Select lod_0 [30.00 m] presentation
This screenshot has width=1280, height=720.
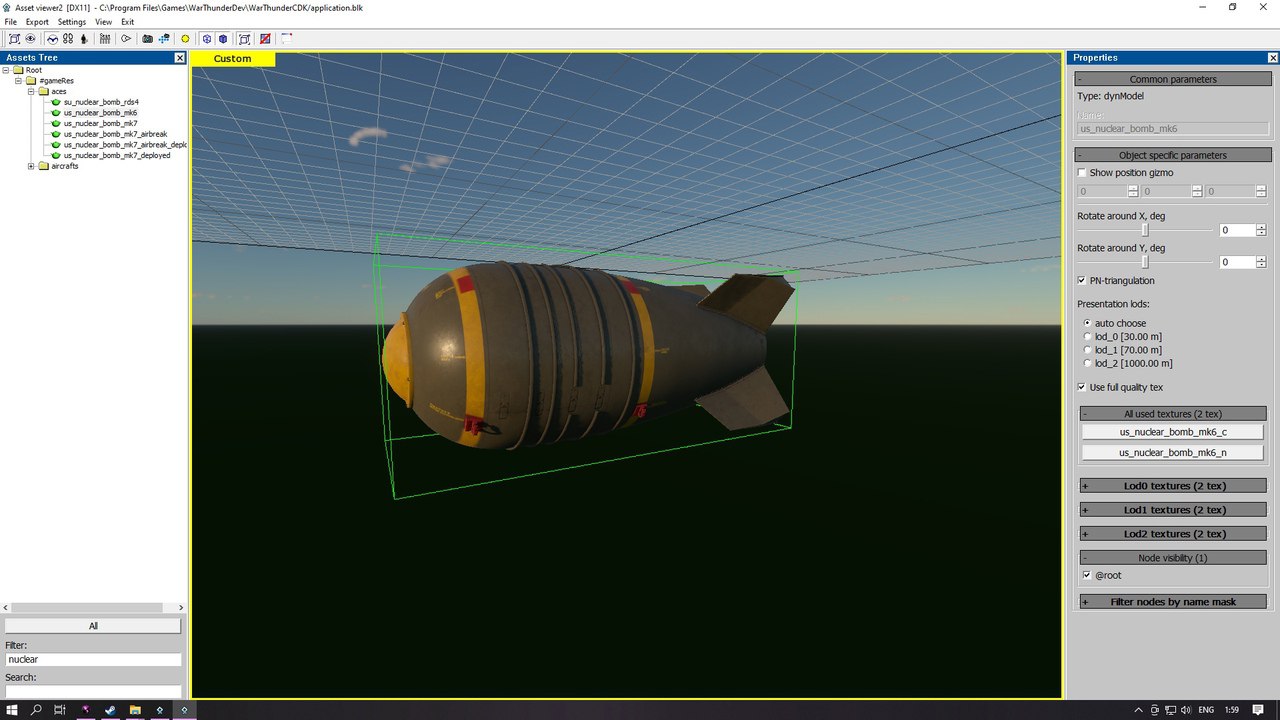[1087, 337]
